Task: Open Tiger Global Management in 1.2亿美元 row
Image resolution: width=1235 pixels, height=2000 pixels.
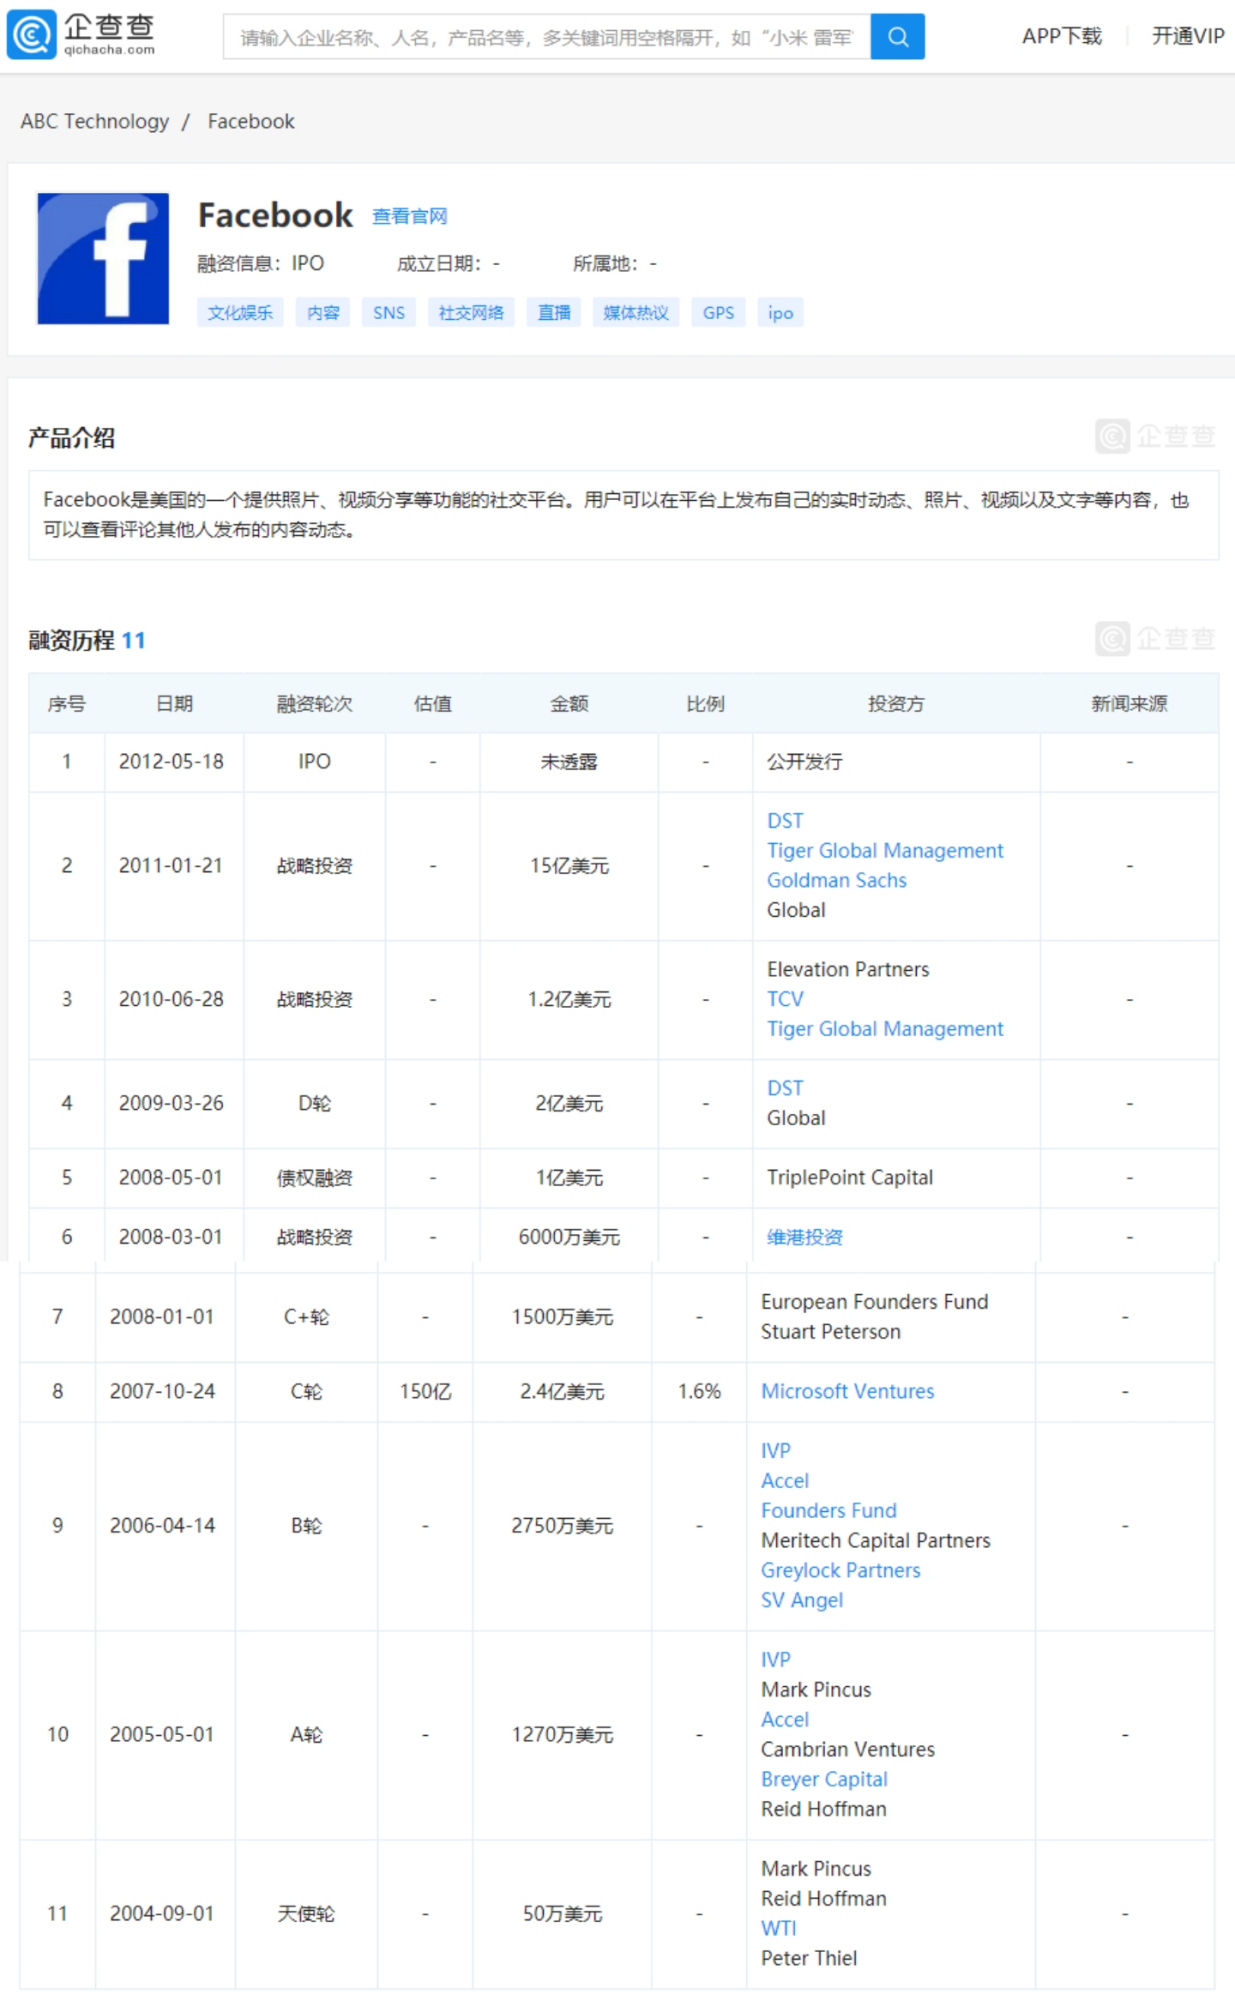Action: pos(885,1029)
